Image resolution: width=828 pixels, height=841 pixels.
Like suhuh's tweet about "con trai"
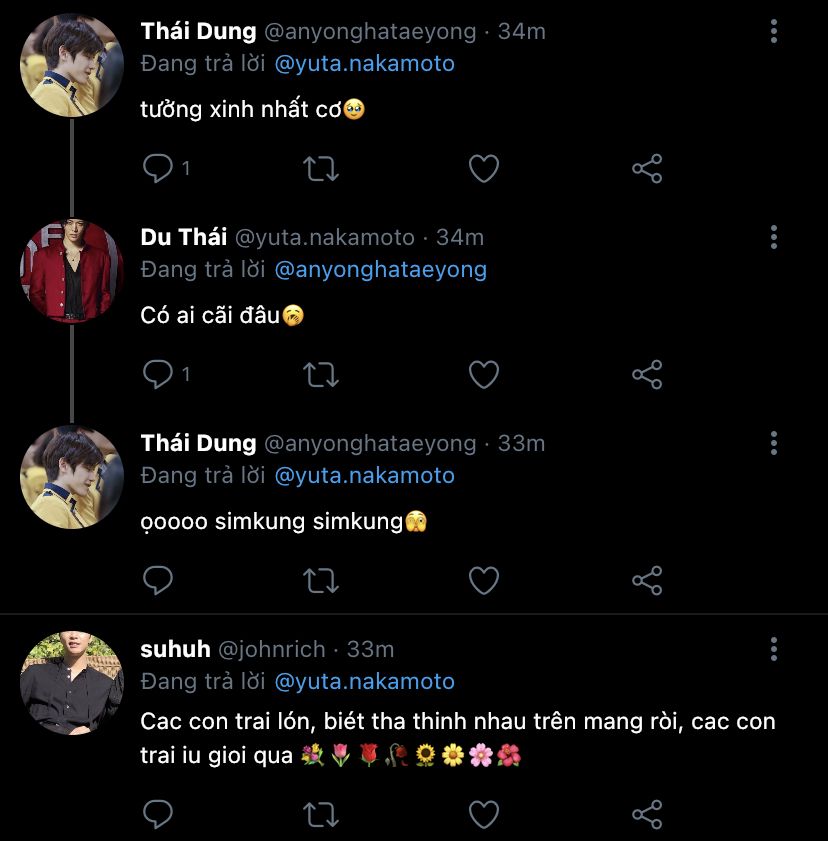pos(484,814)
